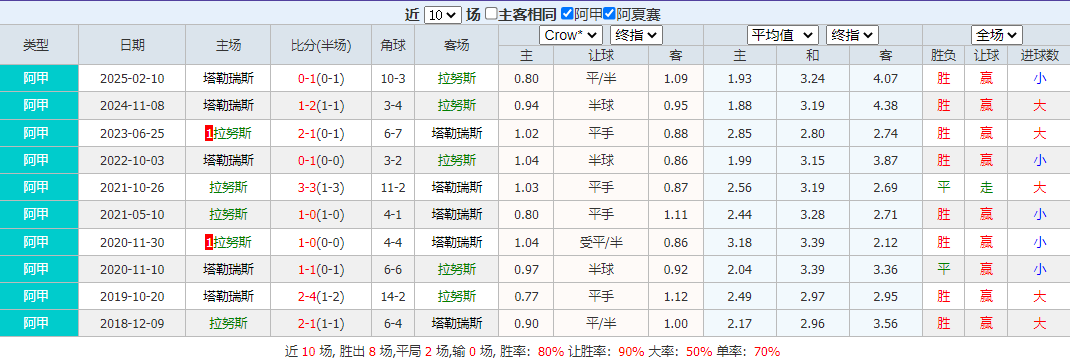Click the 客场 column header

tap(457, 46)
